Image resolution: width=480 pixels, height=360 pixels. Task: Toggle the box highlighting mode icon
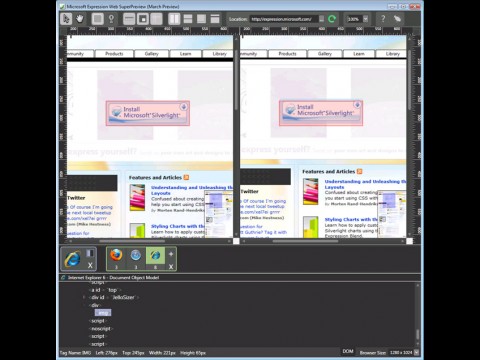click(x=97, y=19)
